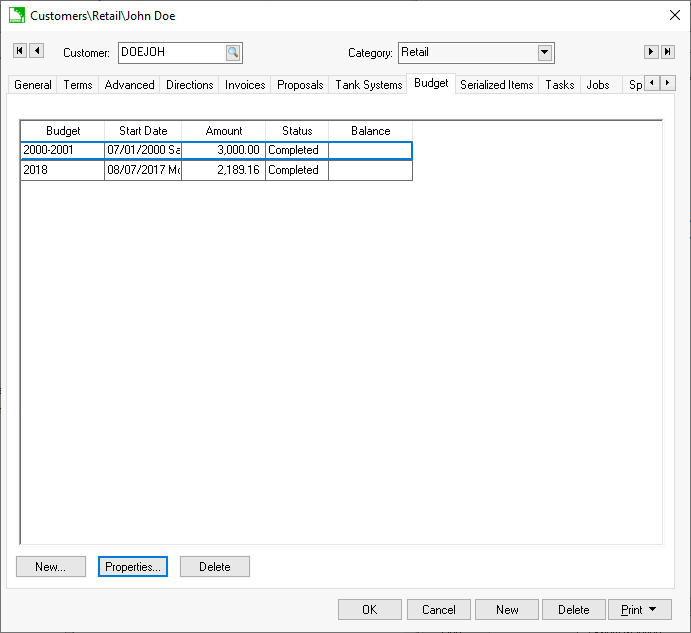Viewport: 691px width, 633px height.
Task: Click the customer lookup magnifier icon
Action: point(233,53)
